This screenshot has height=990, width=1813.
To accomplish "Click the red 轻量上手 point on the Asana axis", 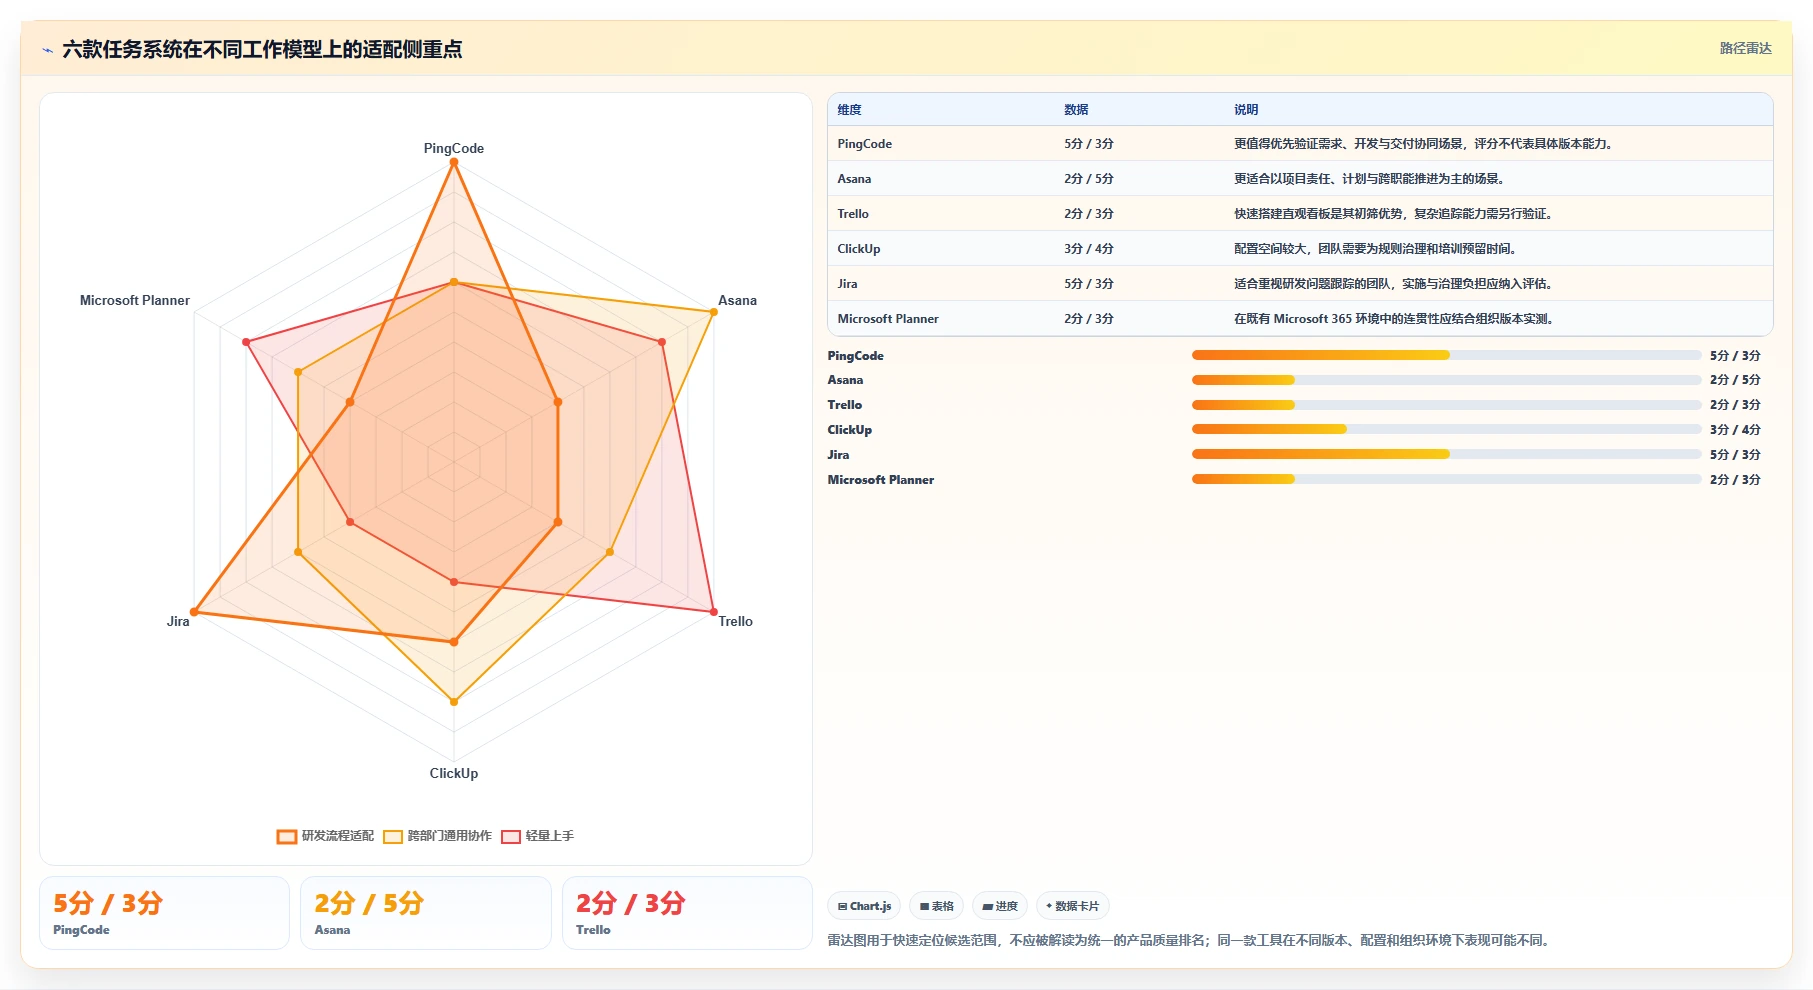I will pyautogui.click(x=662, y=342).
